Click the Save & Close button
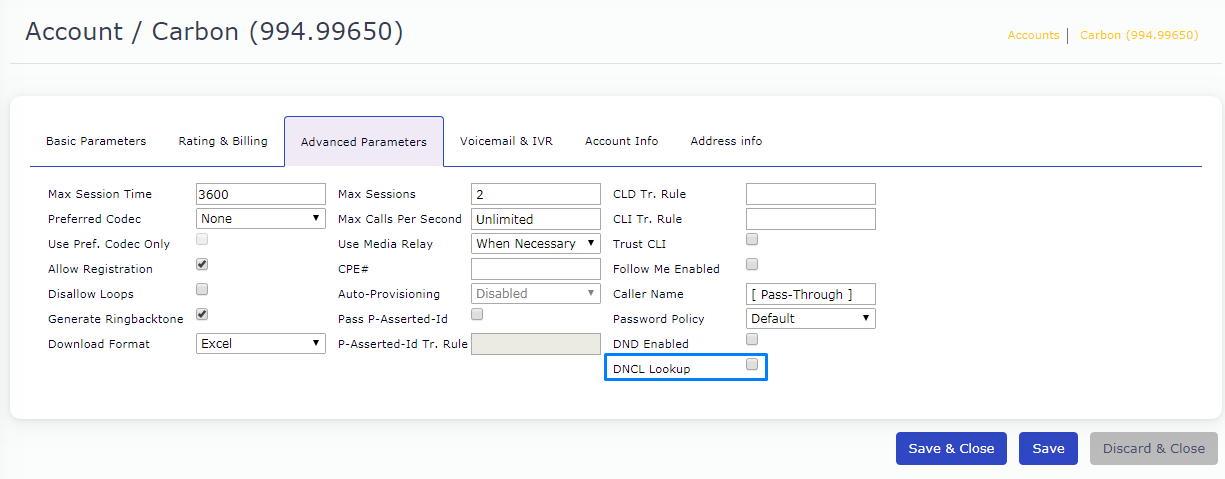The height and width of the screenshot is (479, 1225). pyautogui.click(x=951, y=449)
